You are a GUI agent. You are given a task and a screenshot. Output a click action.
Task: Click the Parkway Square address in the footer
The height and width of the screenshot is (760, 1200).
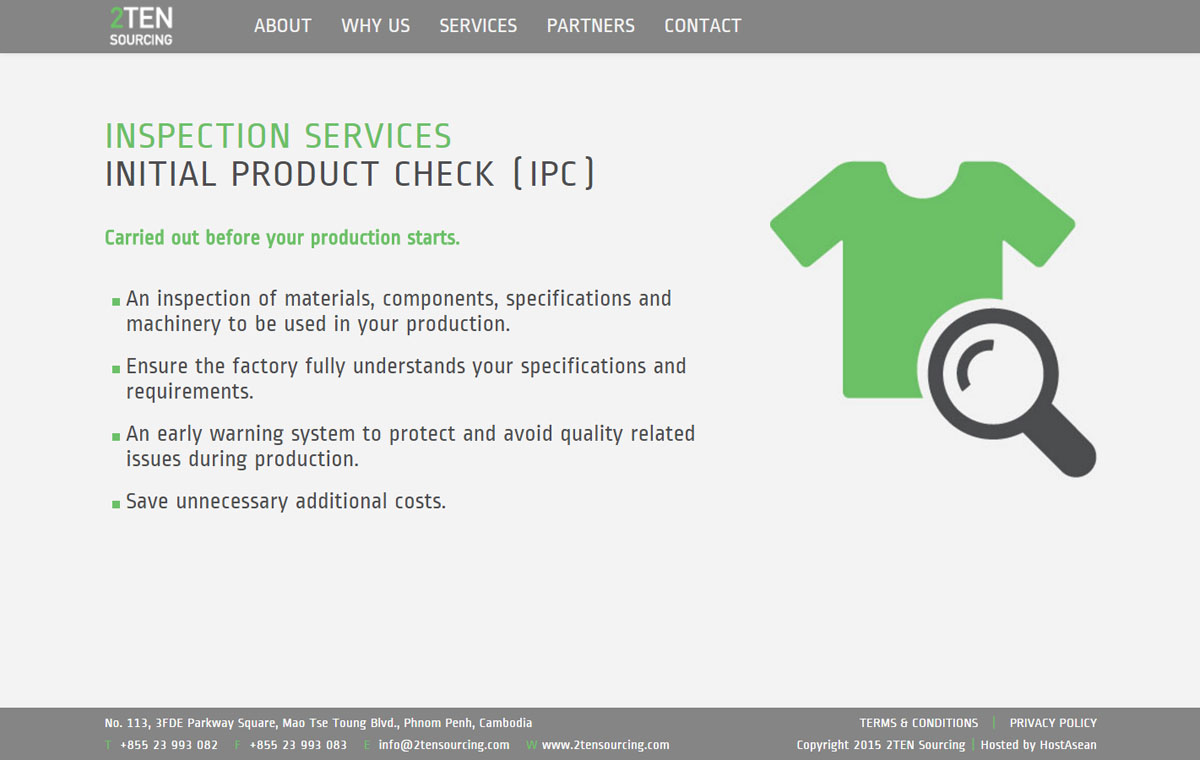click(x=318, y=723)
